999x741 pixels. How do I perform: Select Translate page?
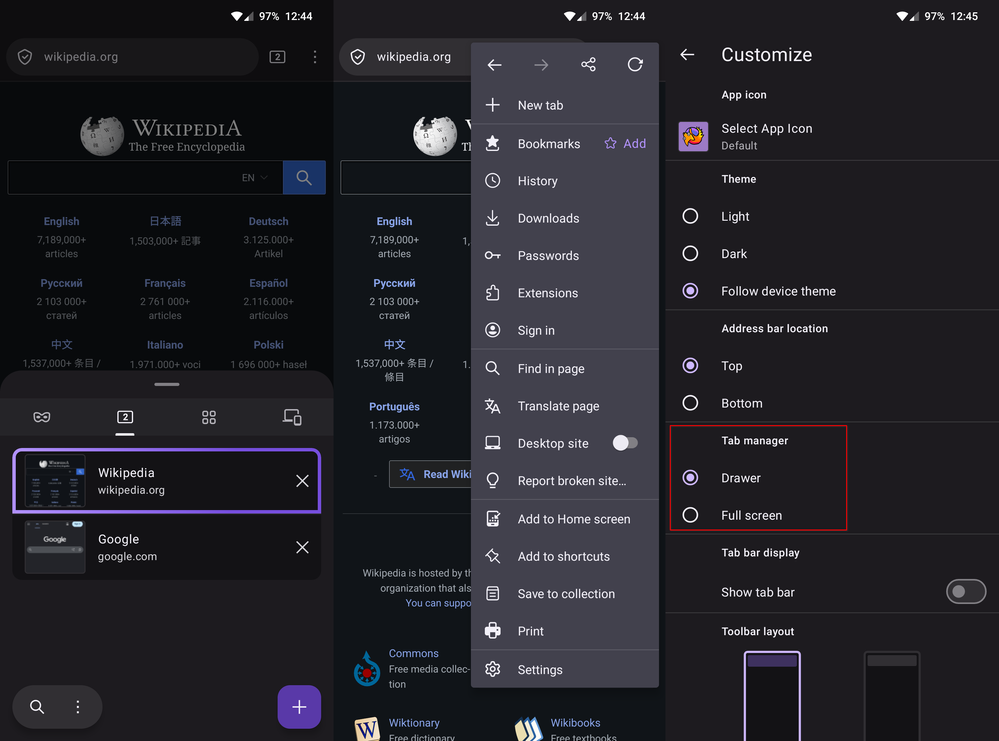pyautogui.click(x=564, y=406)
